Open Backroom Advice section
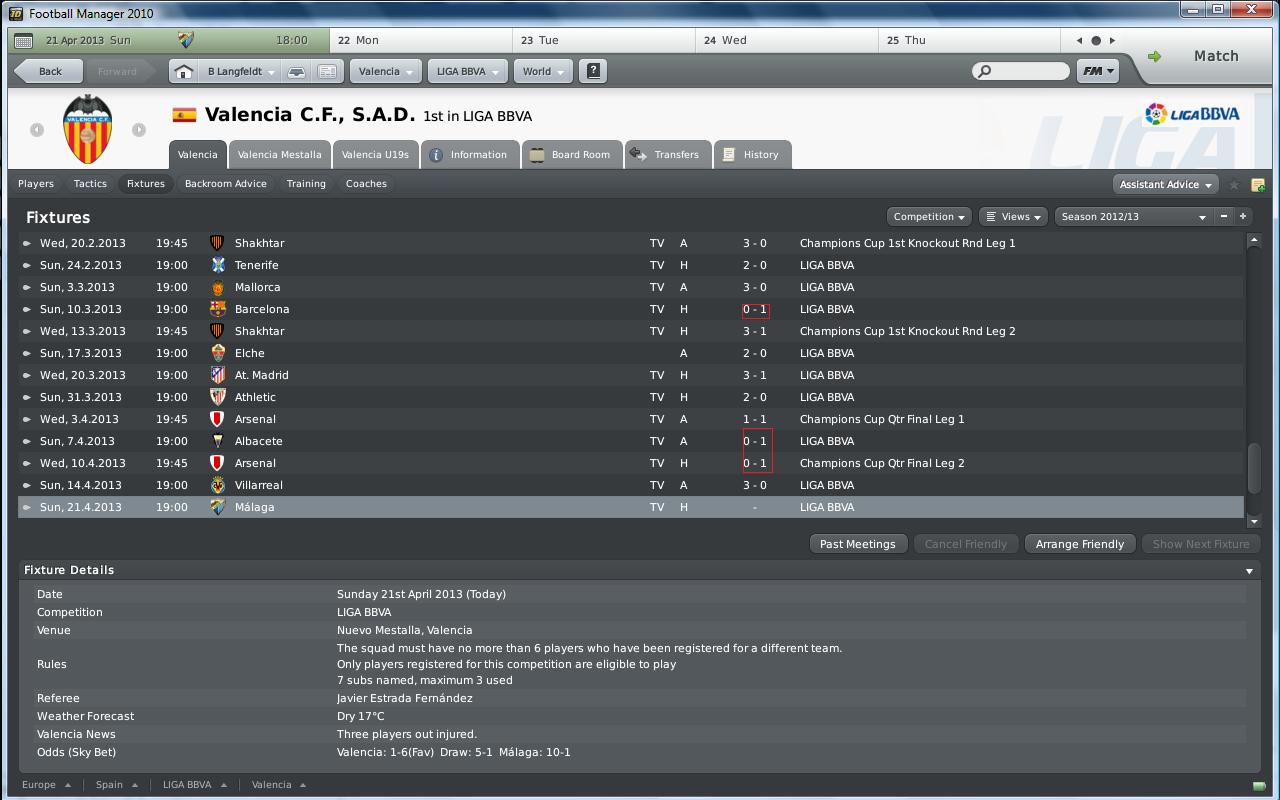Image resolution: width=1280 pixels, height=800 pixels. [x=226, y=184]
